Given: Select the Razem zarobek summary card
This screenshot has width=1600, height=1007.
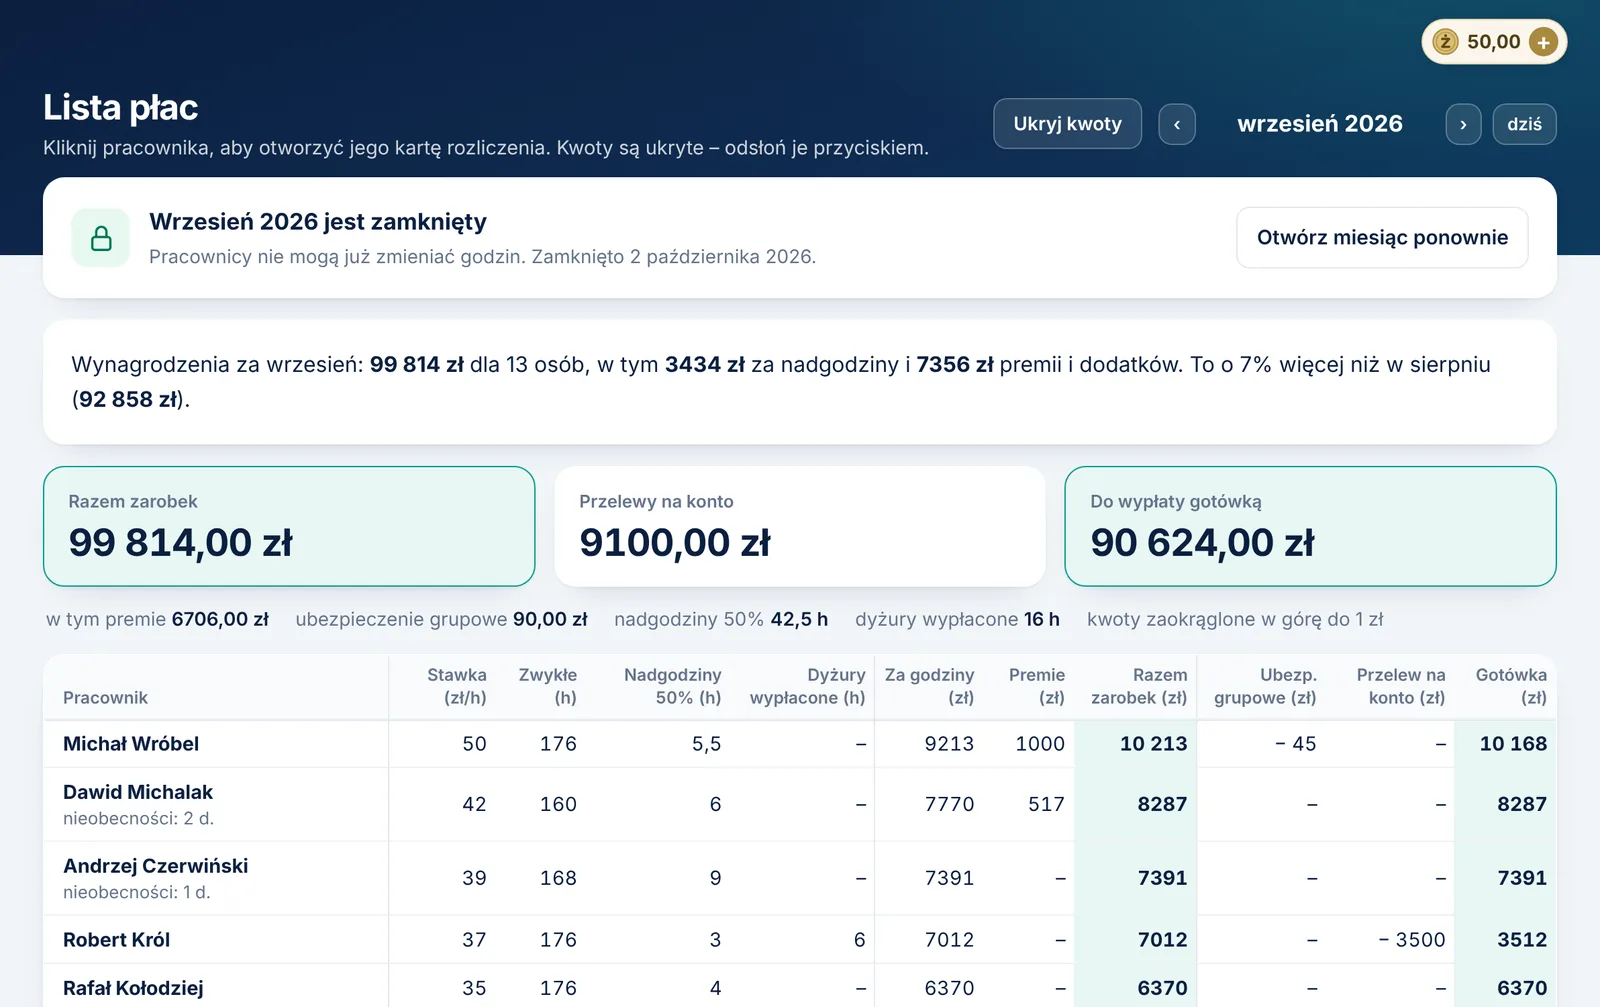Looking at the screenshot, I should (x=289, y=526).
